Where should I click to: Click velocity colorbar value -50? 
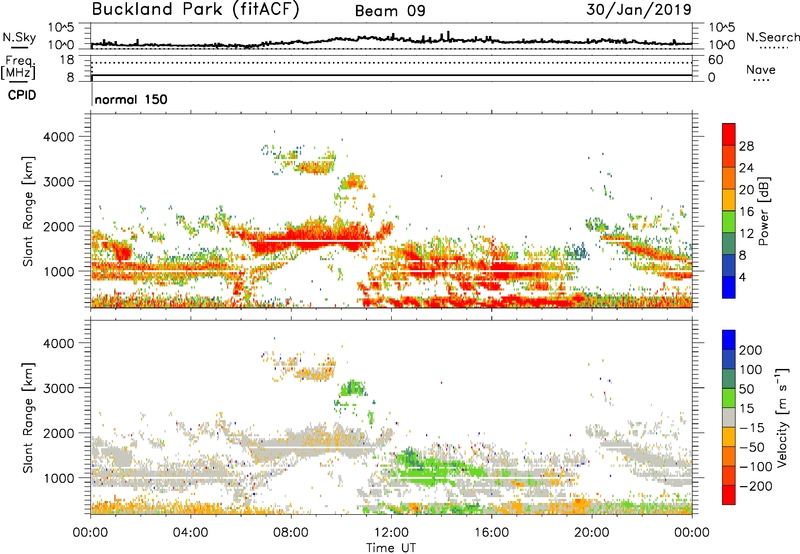(752, 447)
